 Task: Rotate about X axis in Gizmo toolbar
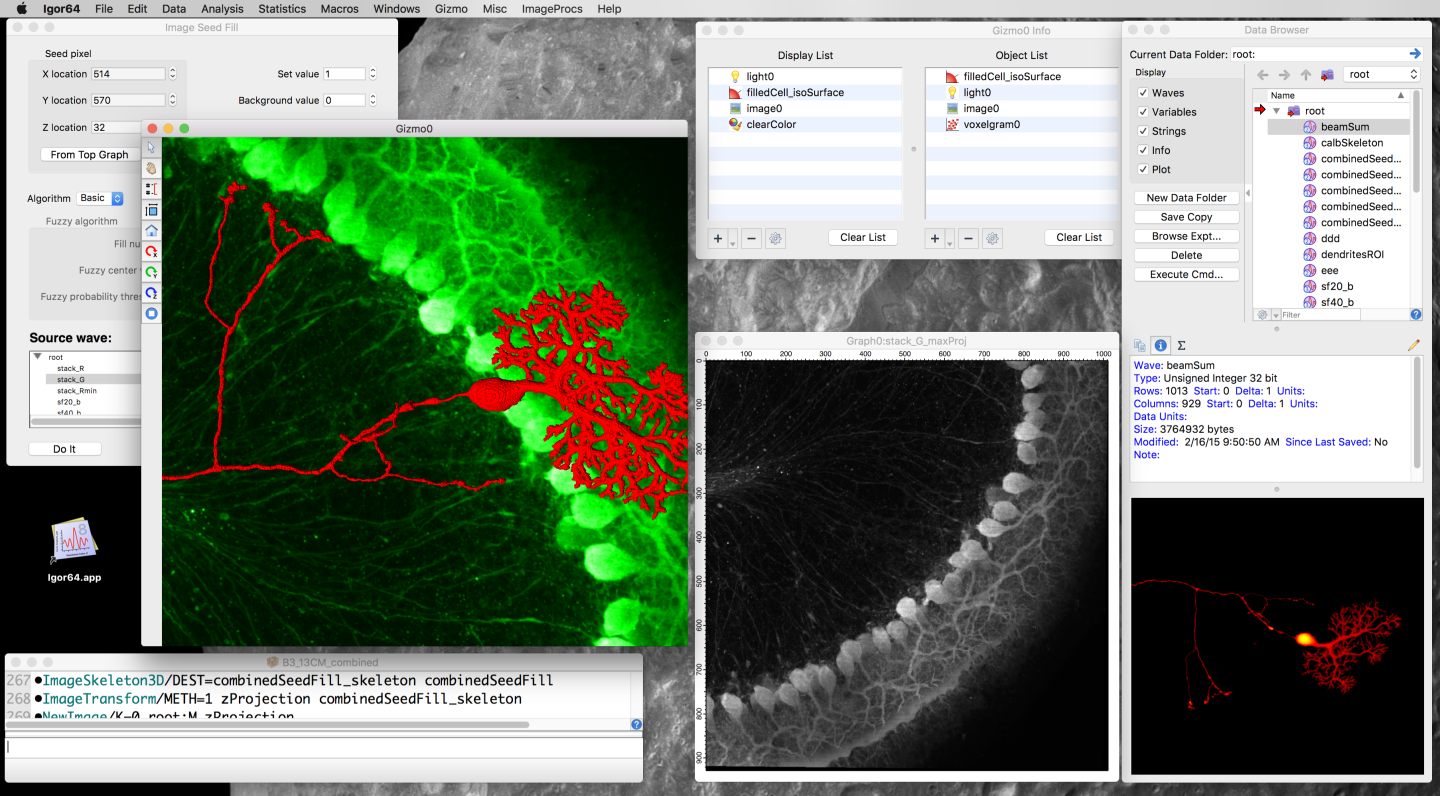pos(152,252)
